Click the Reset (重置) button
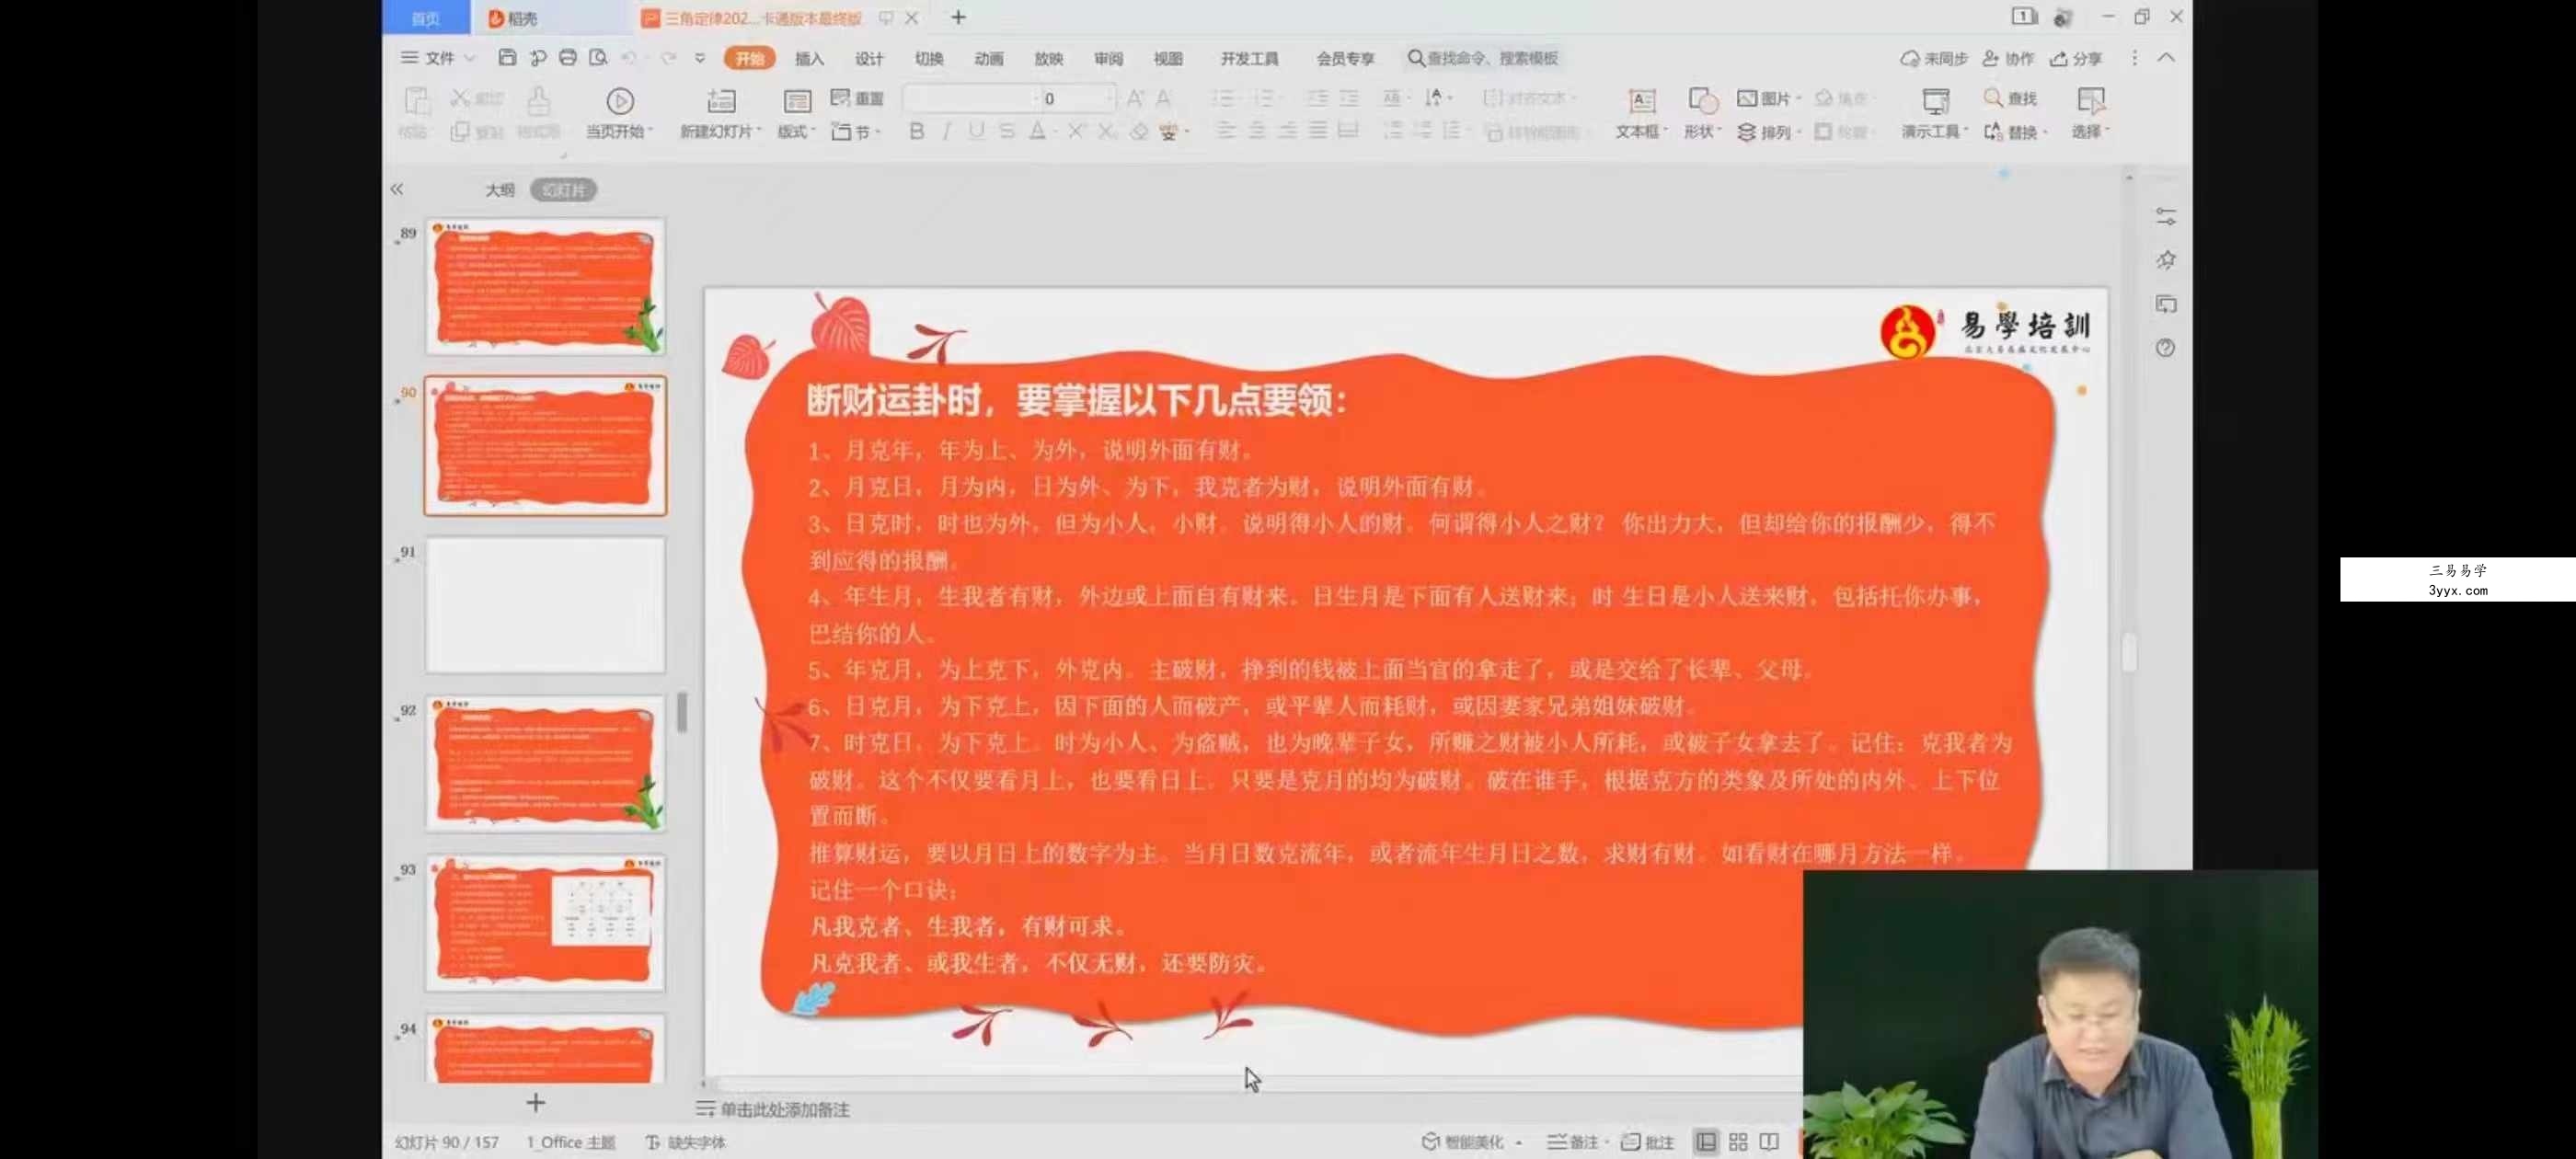This screenshot has width=2576, height=1159. (x=858, y=98)
